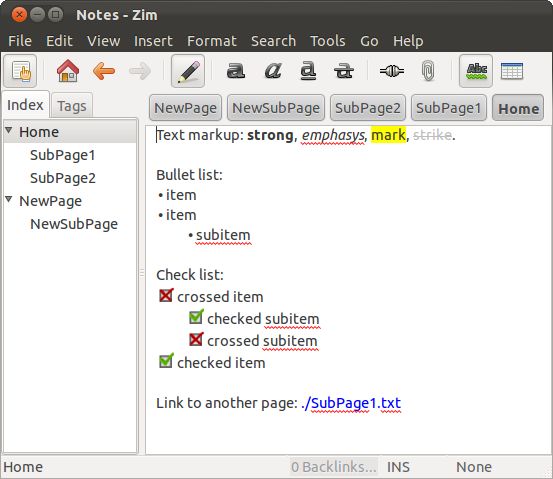Screen dimensions: 553x479
Task: Click the Bullet list: heading text
Action: [189, 175]
